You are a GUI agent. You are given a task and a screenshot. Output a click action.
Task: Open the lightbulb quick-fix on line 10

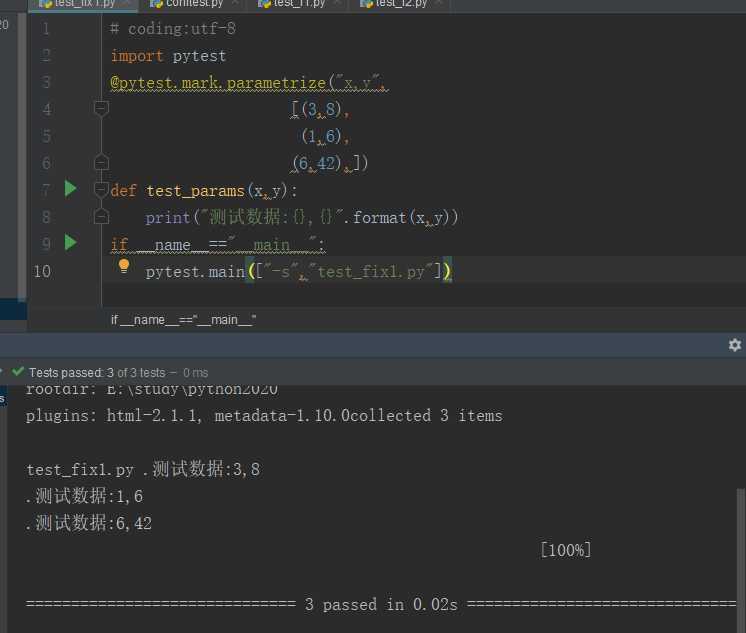pyautogui.click(x=124, y=266)
